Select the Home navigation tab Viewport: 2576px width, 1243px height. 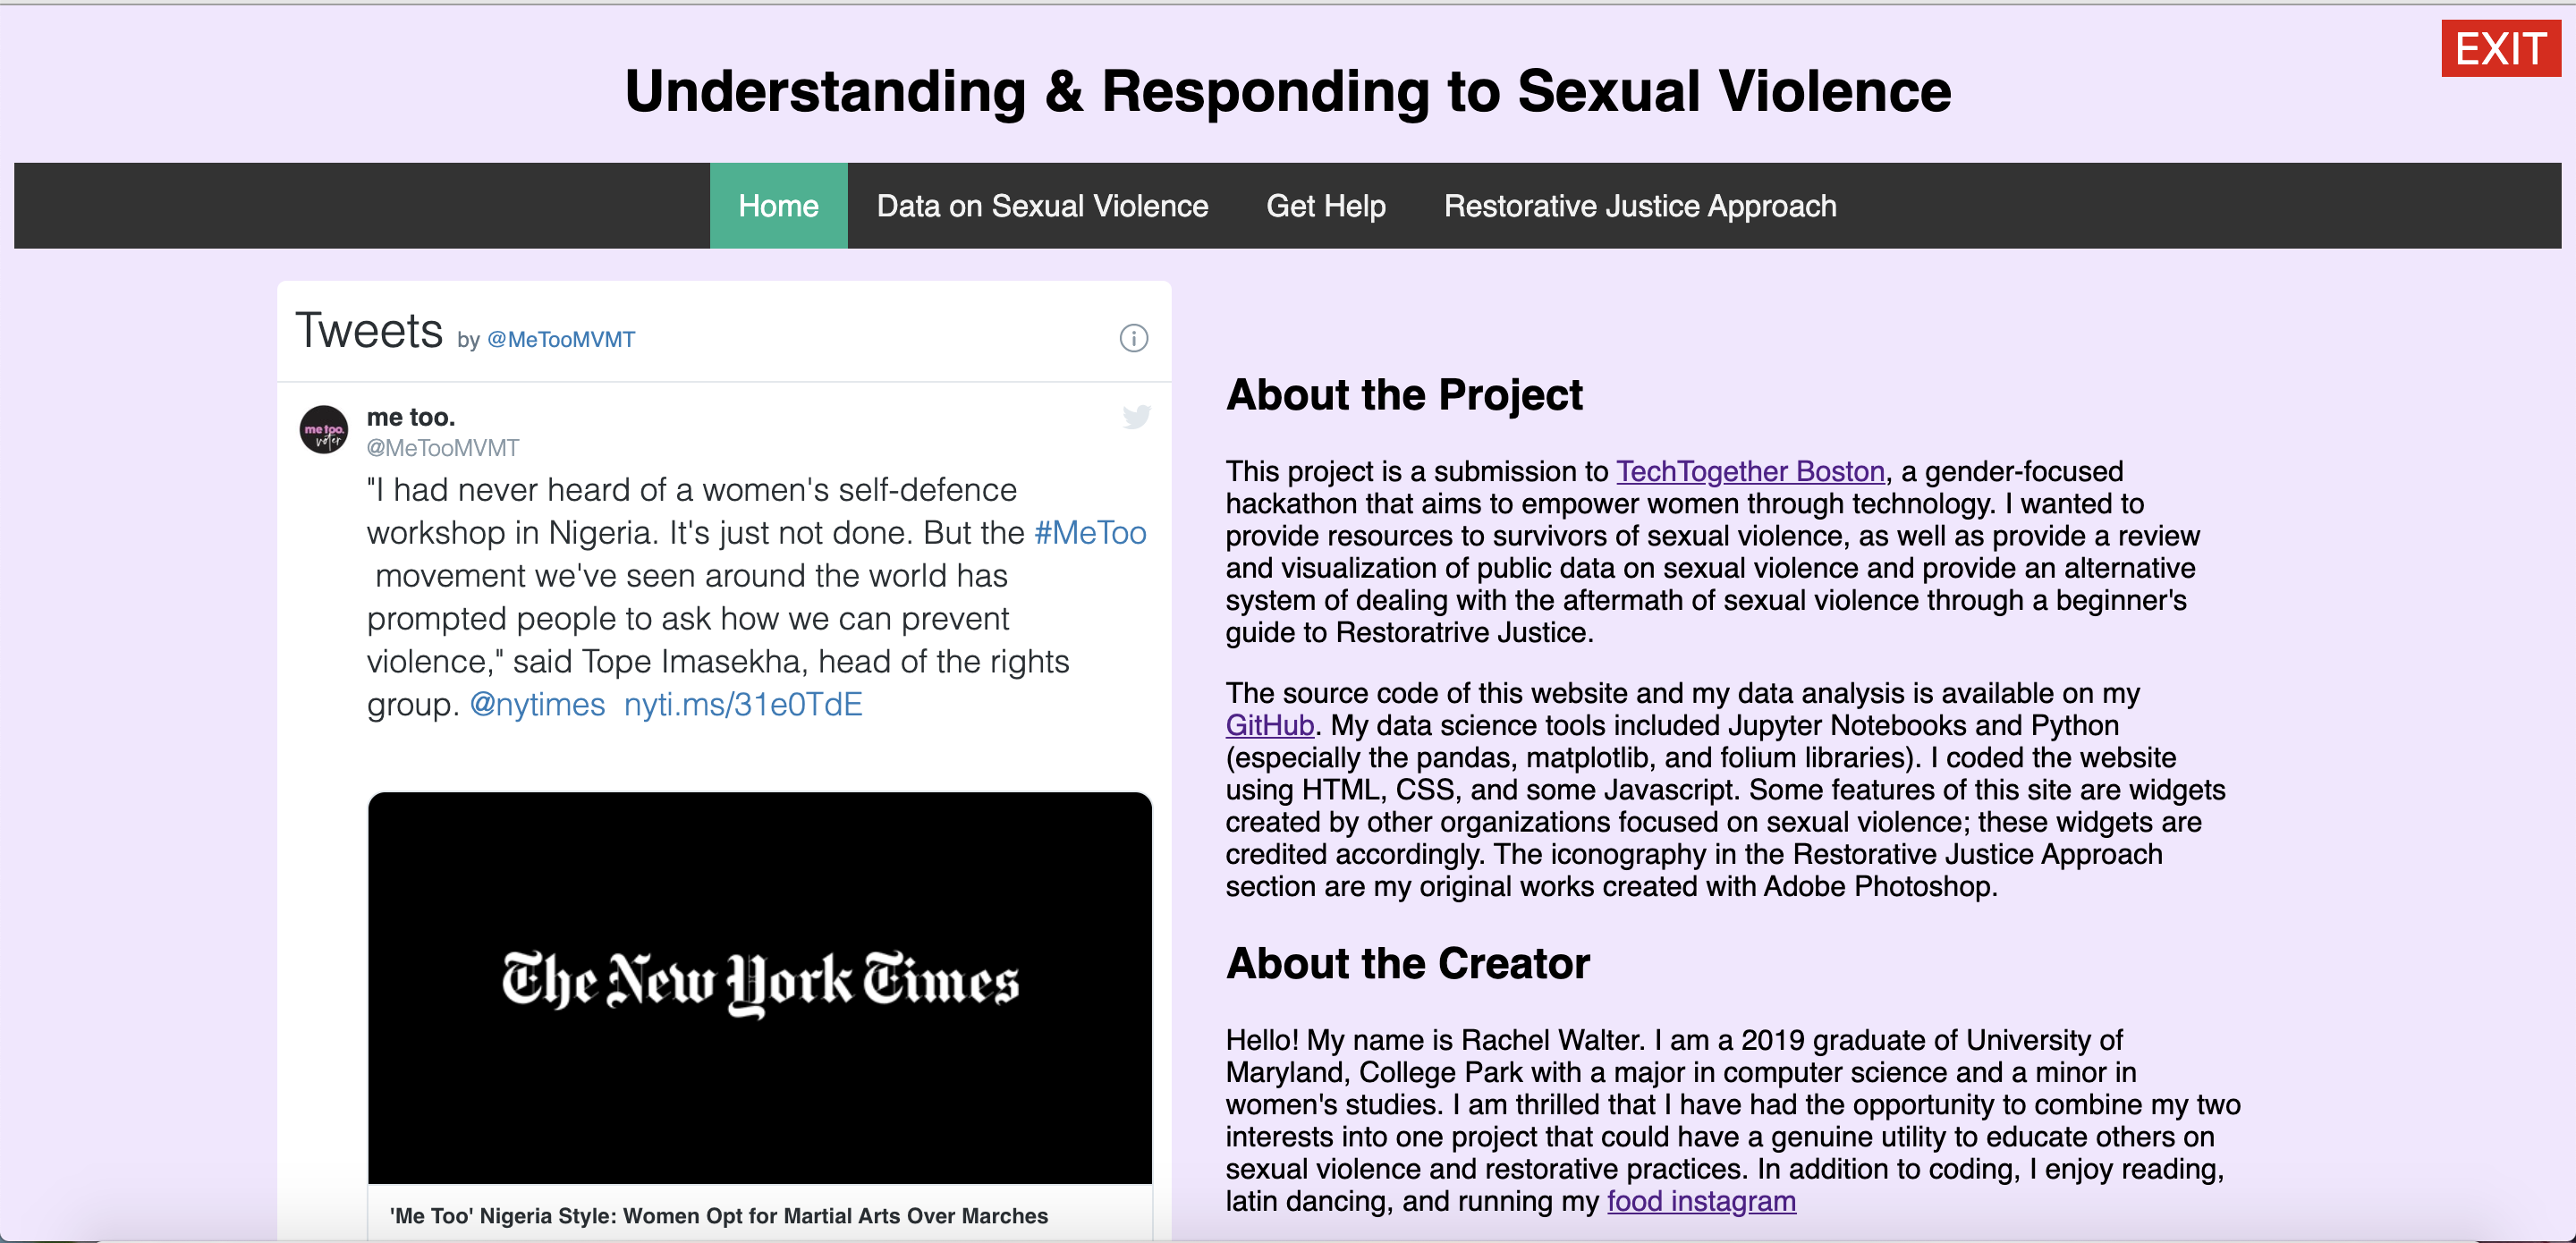pyautogui.click(x=778, y=206)
